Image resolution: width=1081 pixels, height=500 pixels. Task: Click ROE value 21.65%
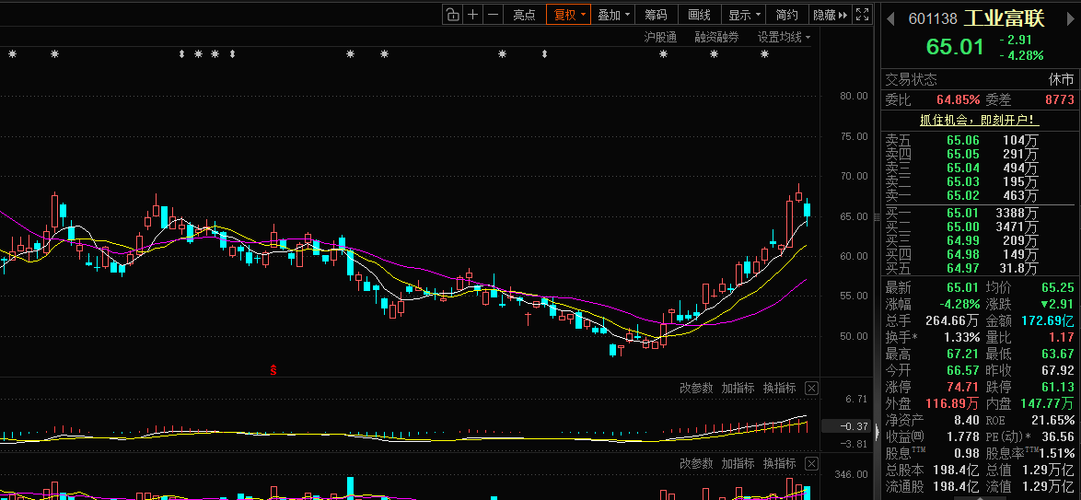[1055, 419]
